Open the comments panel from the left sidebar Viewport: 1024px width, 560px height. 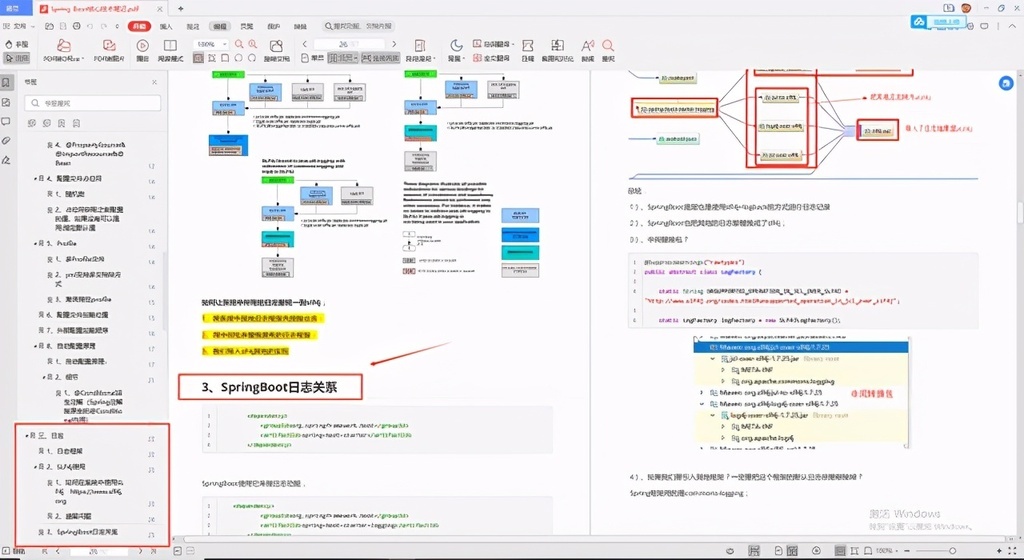point(6,121)
